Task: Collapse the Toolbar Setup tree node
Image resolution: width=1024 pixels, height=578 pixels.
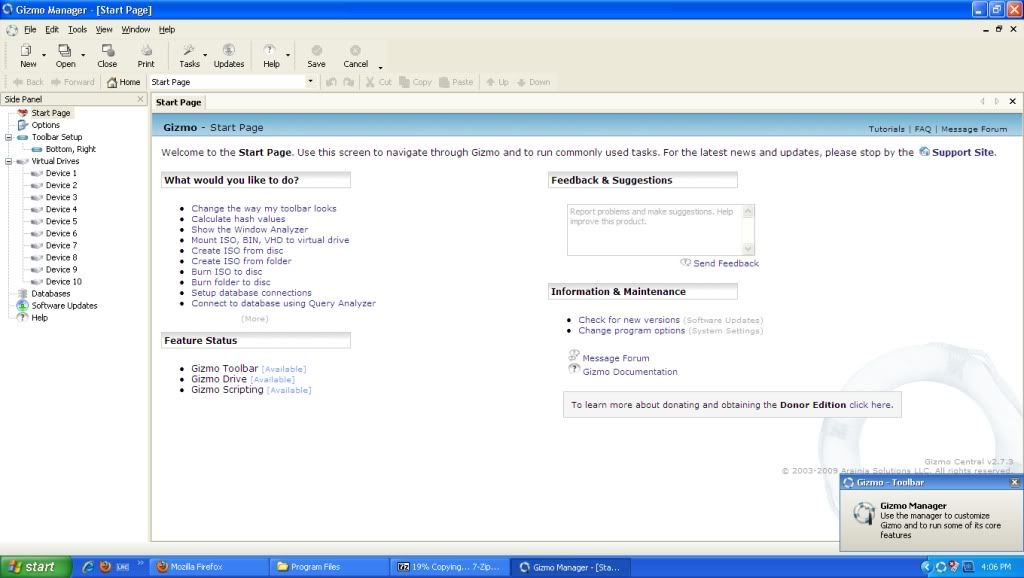Action: [8, 137]
